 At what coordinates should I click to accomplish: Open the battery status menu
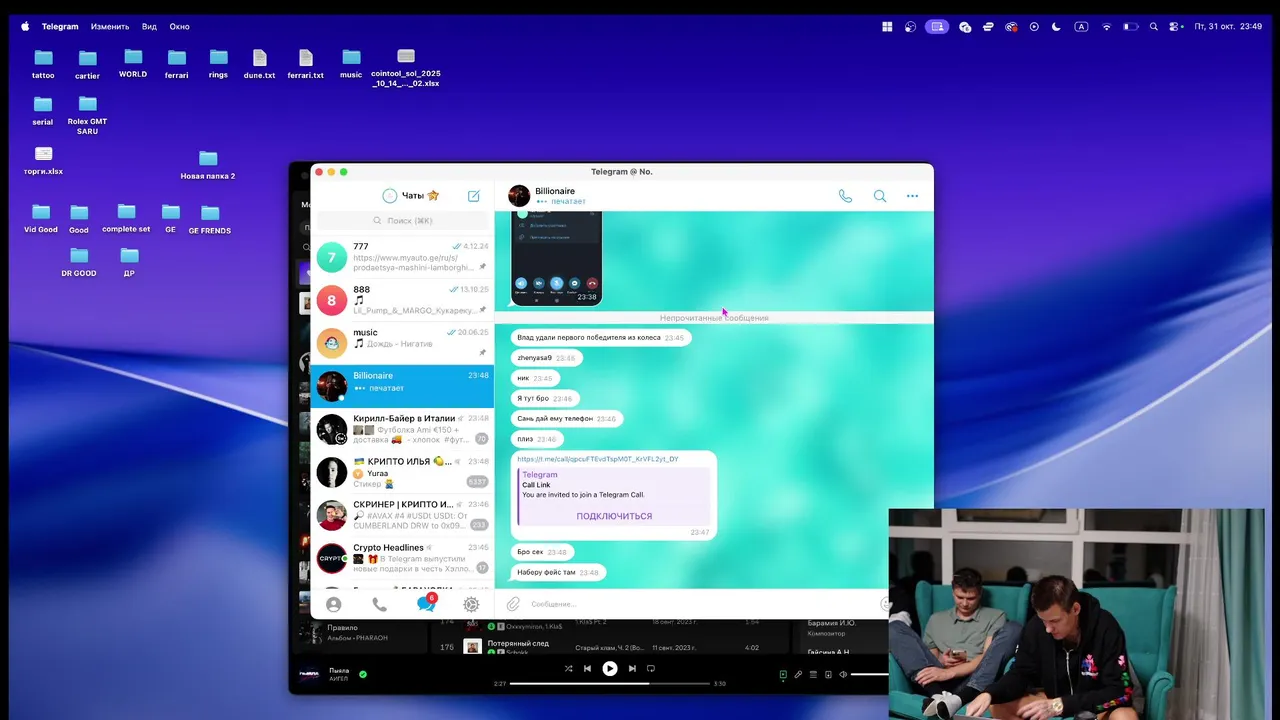1131,27
